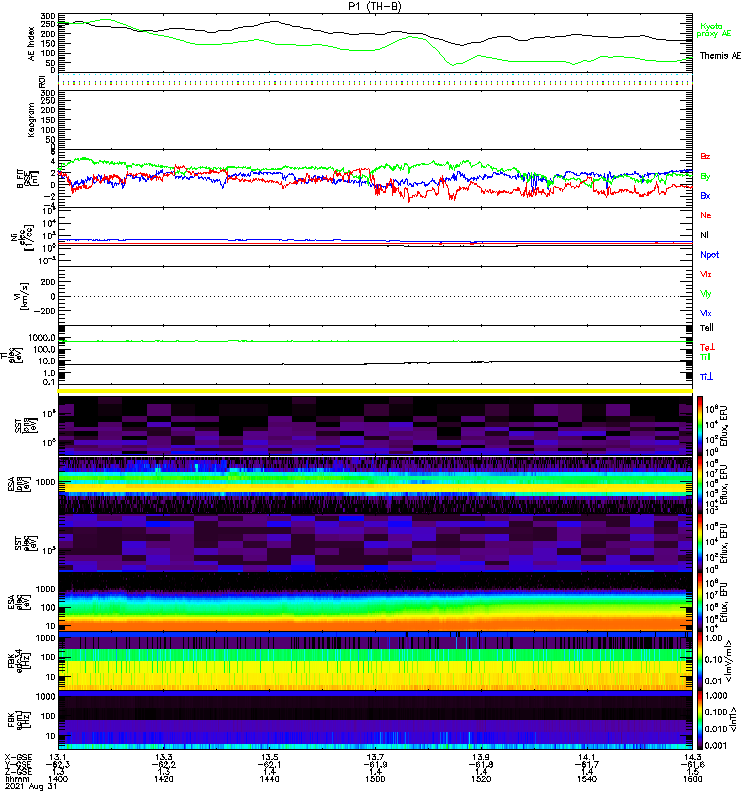Click the "13.5" X-GSE position value
This screenshot has width=750, height=800.
pos(269,757)
